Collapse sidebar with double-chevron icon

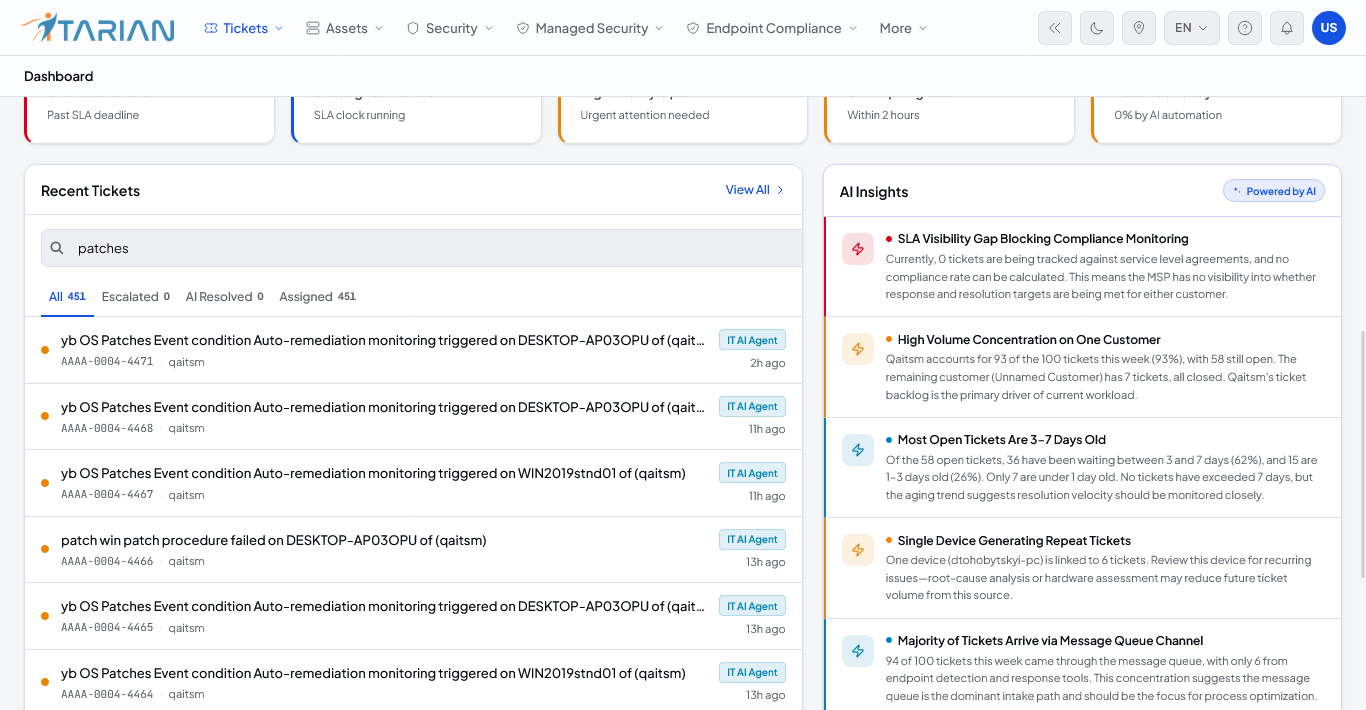(x=1055, y=28)
